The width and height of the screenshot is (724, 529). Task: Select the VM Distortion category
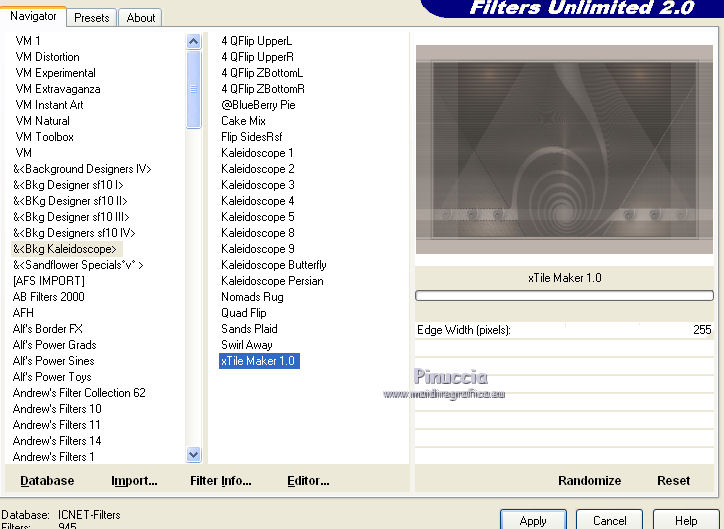pyautogui.click(x=48, y=57)
